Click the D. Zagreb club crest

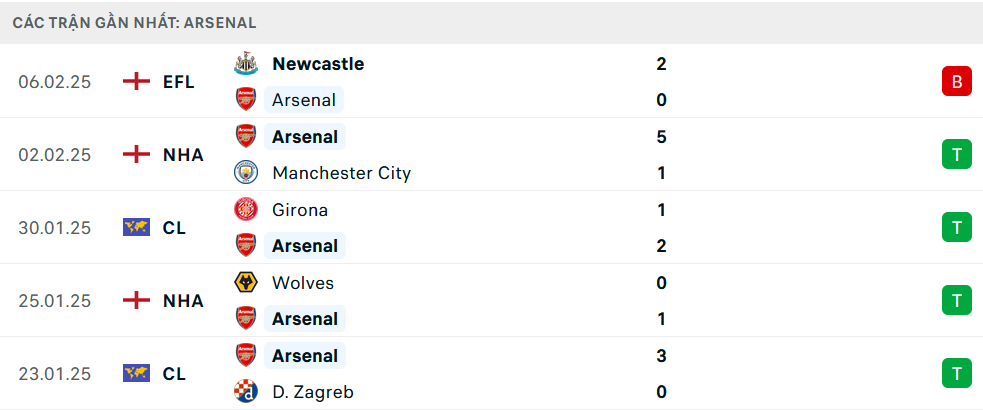(245, 392)
